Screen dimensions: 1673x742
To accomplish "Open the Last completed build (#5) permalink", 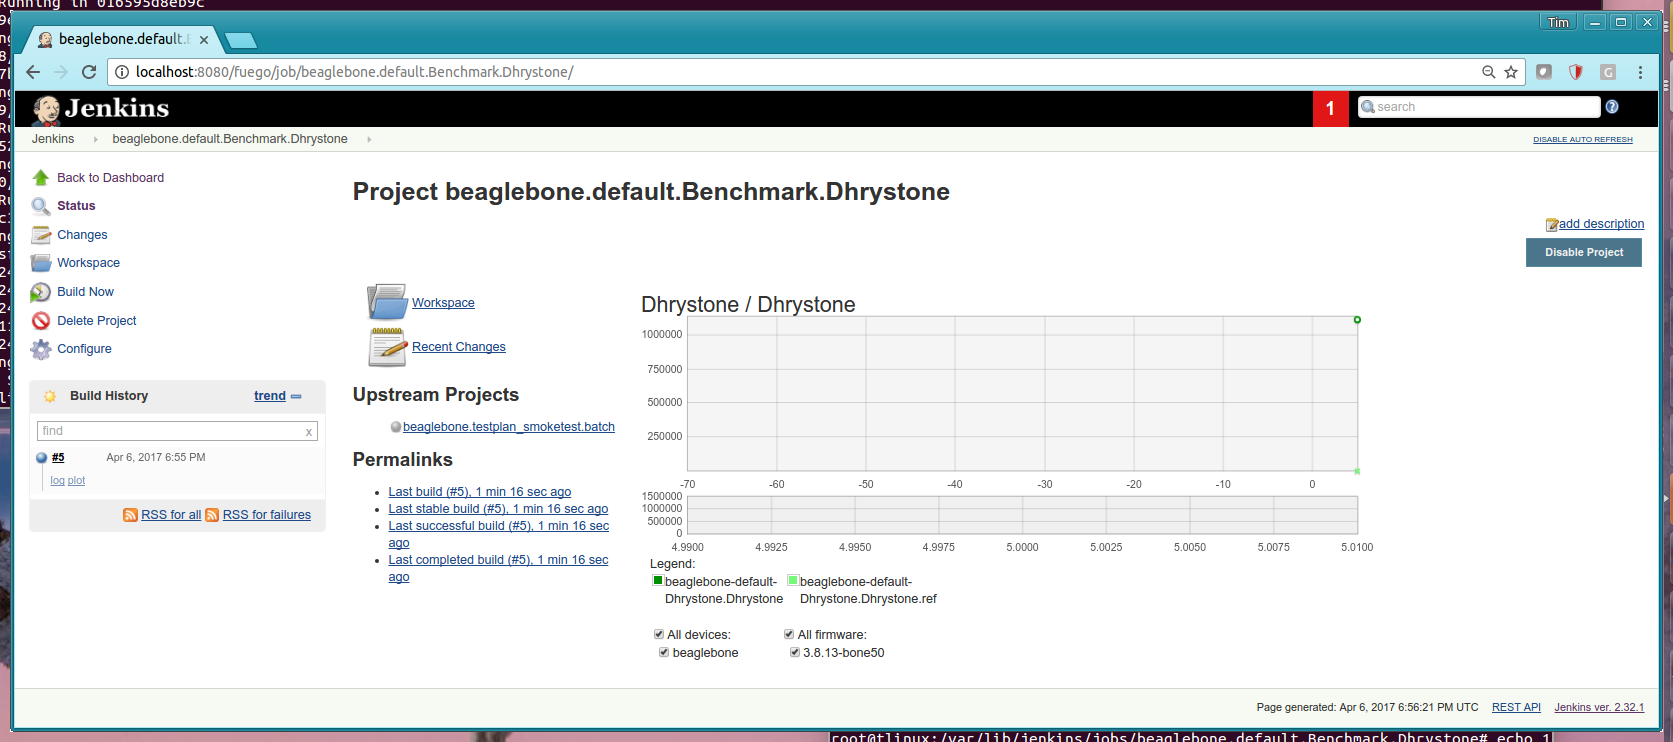I will pyautogui.click(x=498, y=568).
